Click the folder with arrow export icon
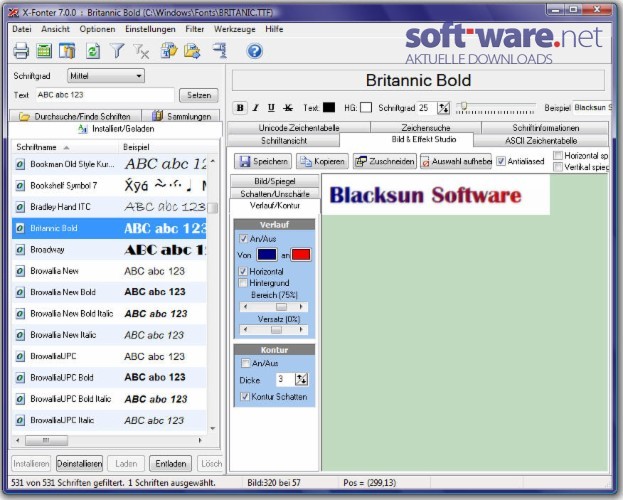The height and width of the screenshot is (500, 623). pyautogui.click(x=192, y=51)
